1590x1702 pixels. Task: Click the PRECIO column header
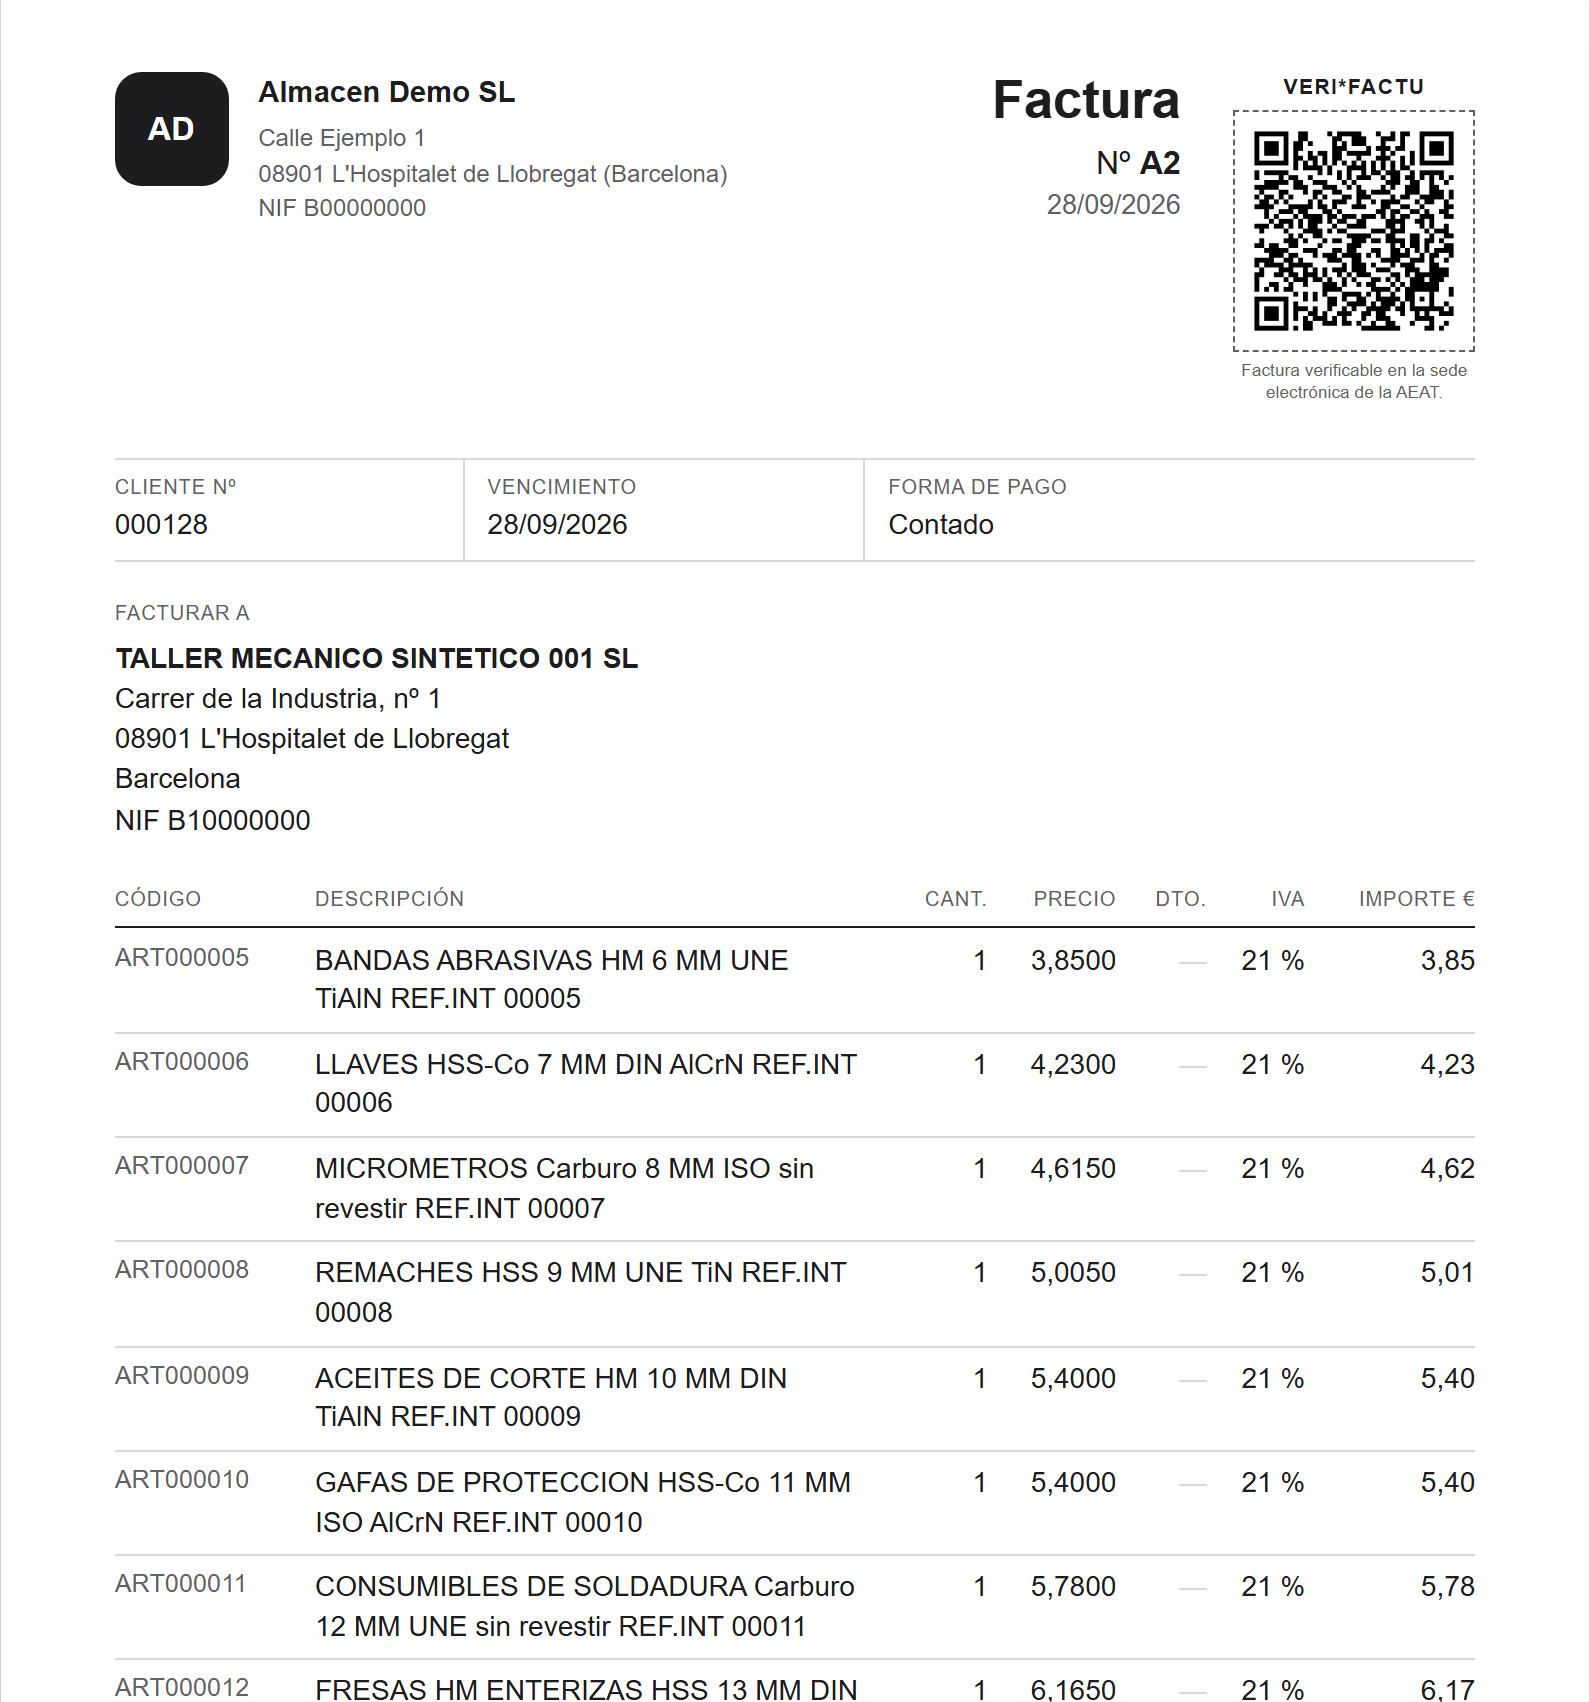tap(1074, 899)
